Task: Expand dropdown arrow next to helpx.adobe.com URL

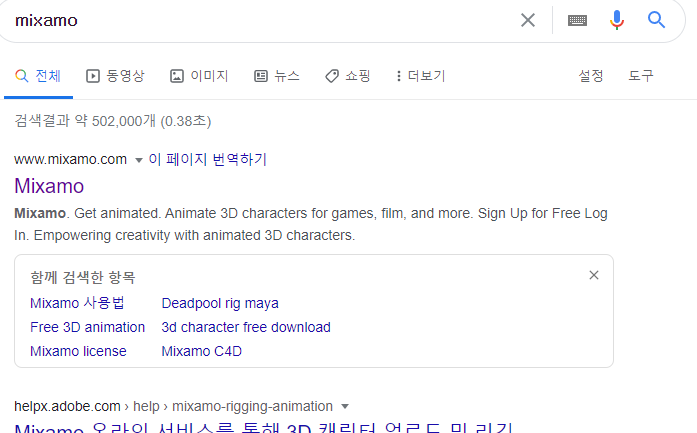Action: pyautogui.click(x=345, y=406)
